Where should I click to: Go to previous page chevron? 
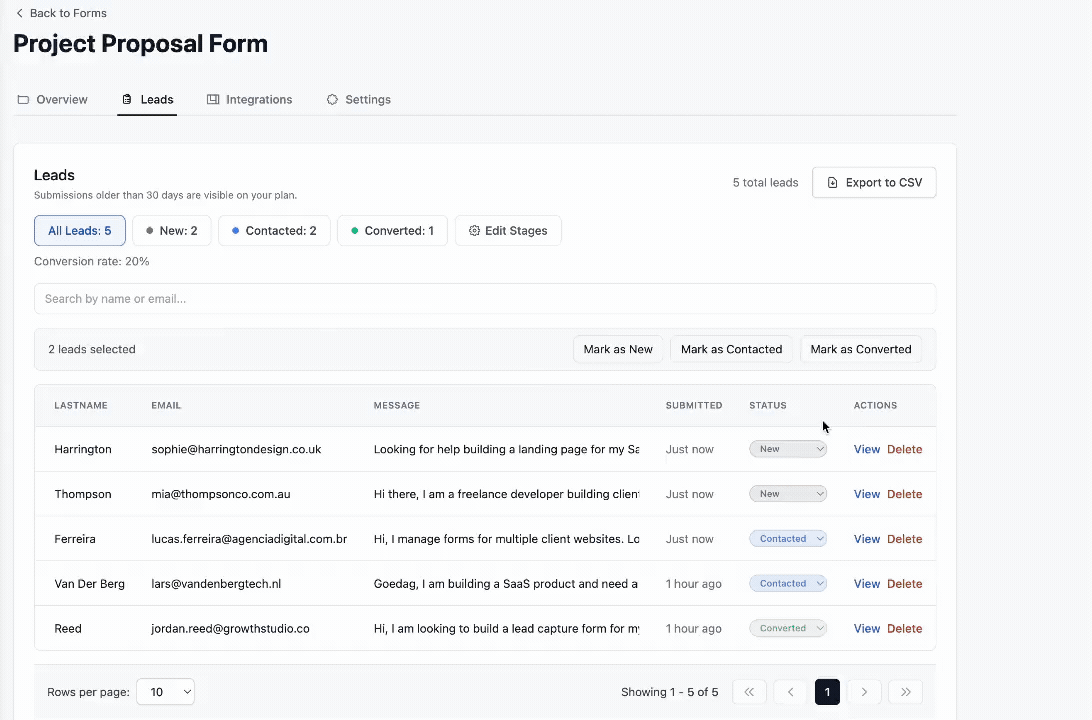click(x=790, y=692)
